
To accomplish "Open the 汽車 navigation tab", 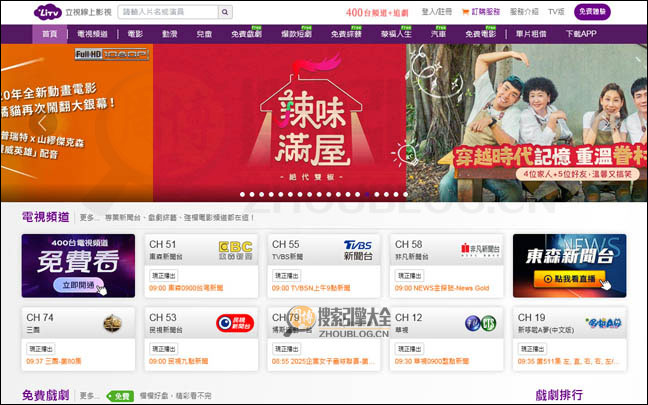I will (438, 34).
